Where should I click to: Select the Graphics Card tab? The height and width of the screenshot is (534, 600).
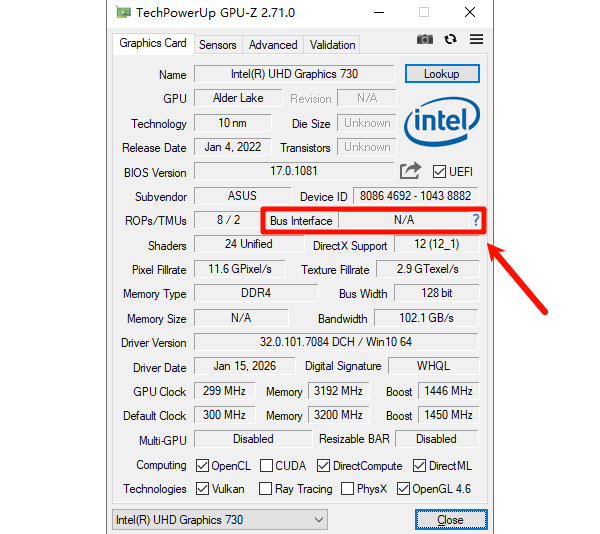(x=153, y=43)
